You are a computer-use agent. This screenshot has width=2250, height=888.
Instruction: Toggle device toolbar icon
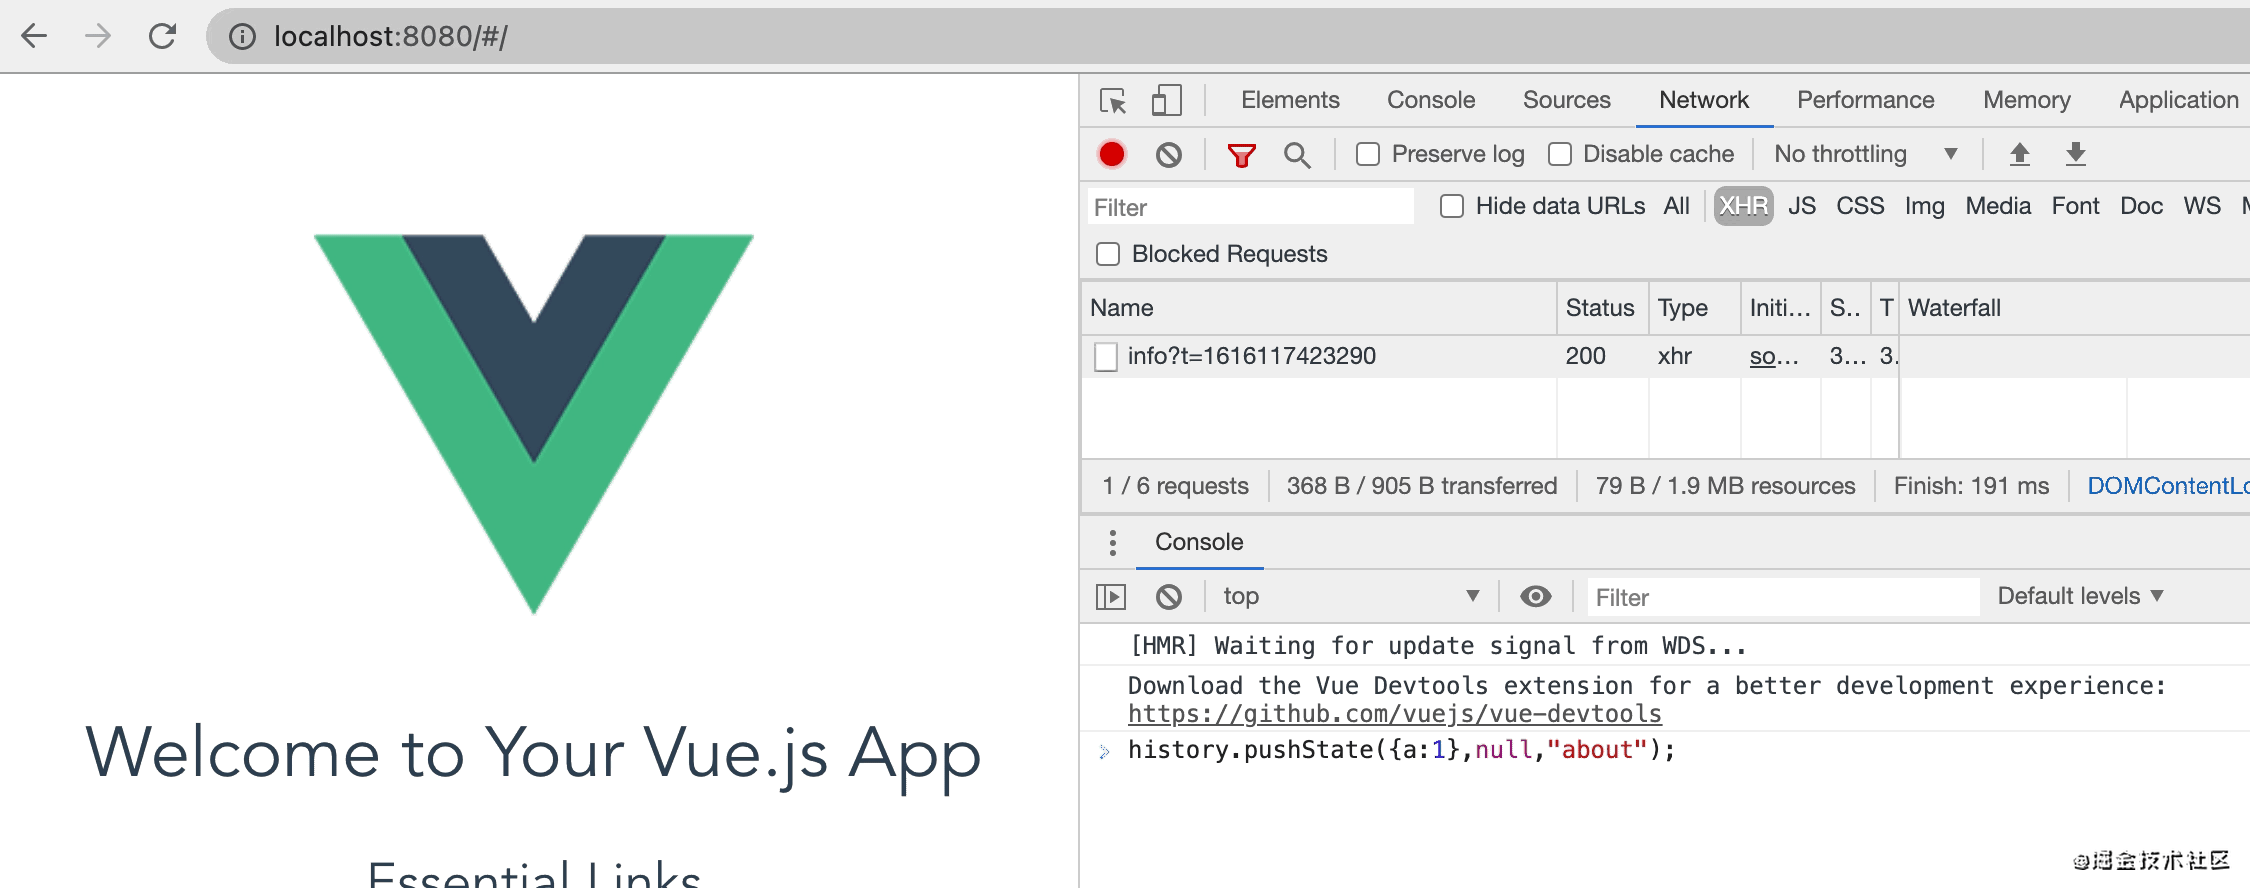coord(1166,100)
